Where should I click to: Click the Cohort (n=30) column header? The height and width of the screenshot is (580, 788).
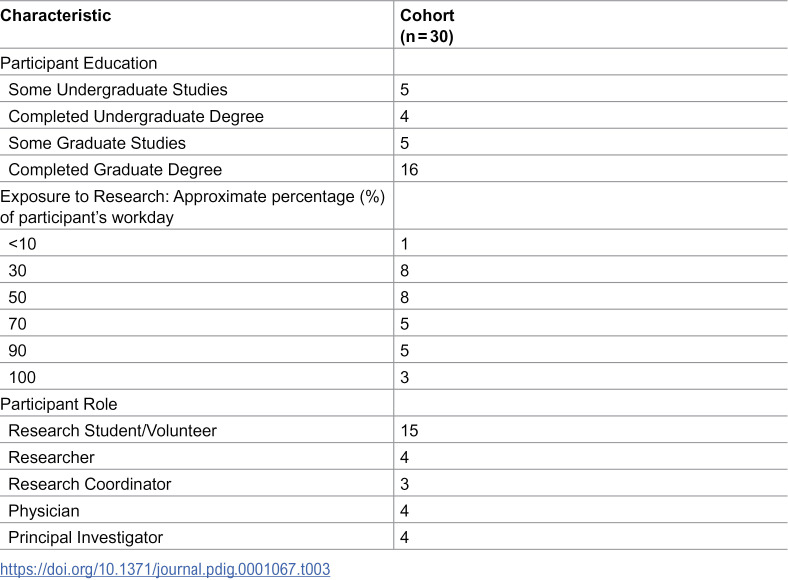[427, 26]
